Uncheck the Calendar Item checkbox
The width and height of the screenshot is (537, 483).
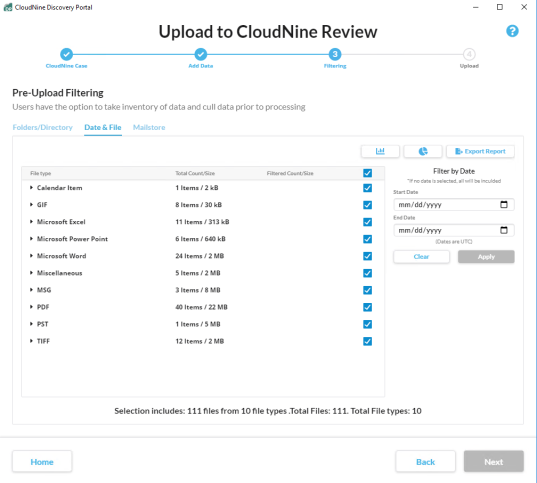367,188
